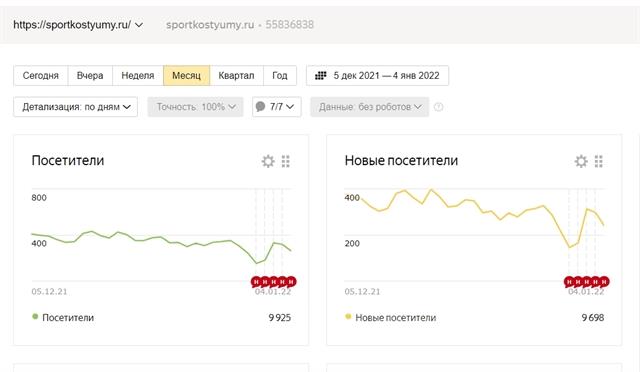Click the help question mark after Данные
Viewport: 640px width, 372px height.
click(438, 107)
